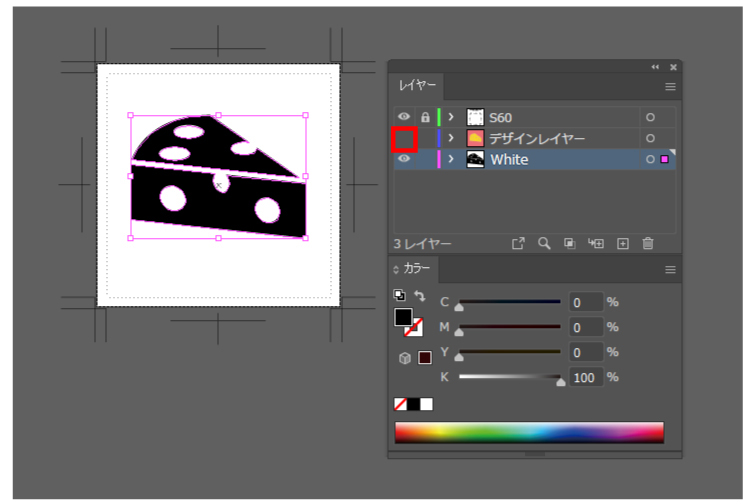The height and width of the screenshot is (504, 755).
Task: Click Swap Fill and Stroke arrows
Action: point(420,296)
